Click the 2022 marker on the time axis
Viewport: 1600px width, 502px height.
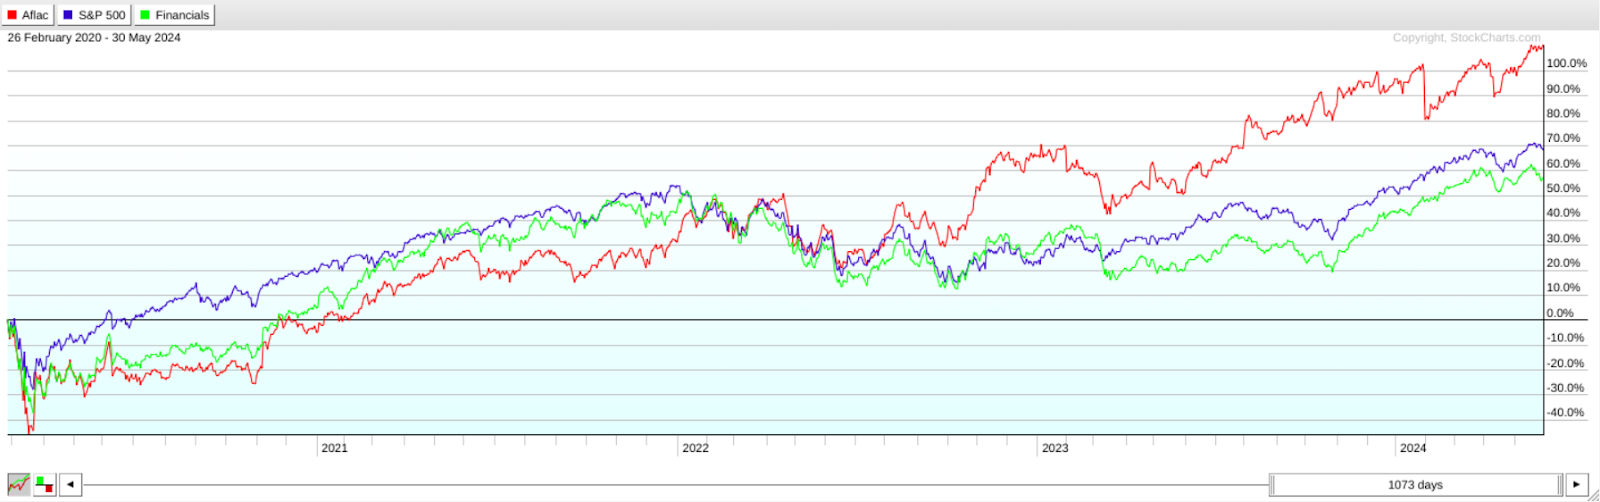point(695,448)
